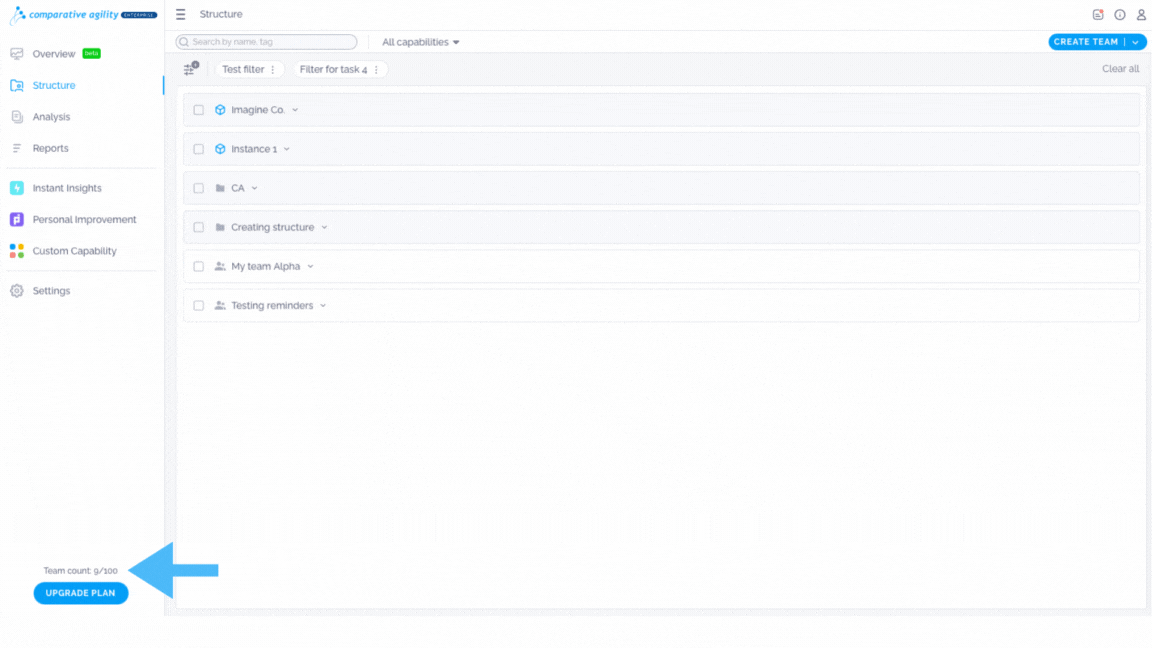Click the Instance 1 cube icon
1152x648 pixels.
220,148
